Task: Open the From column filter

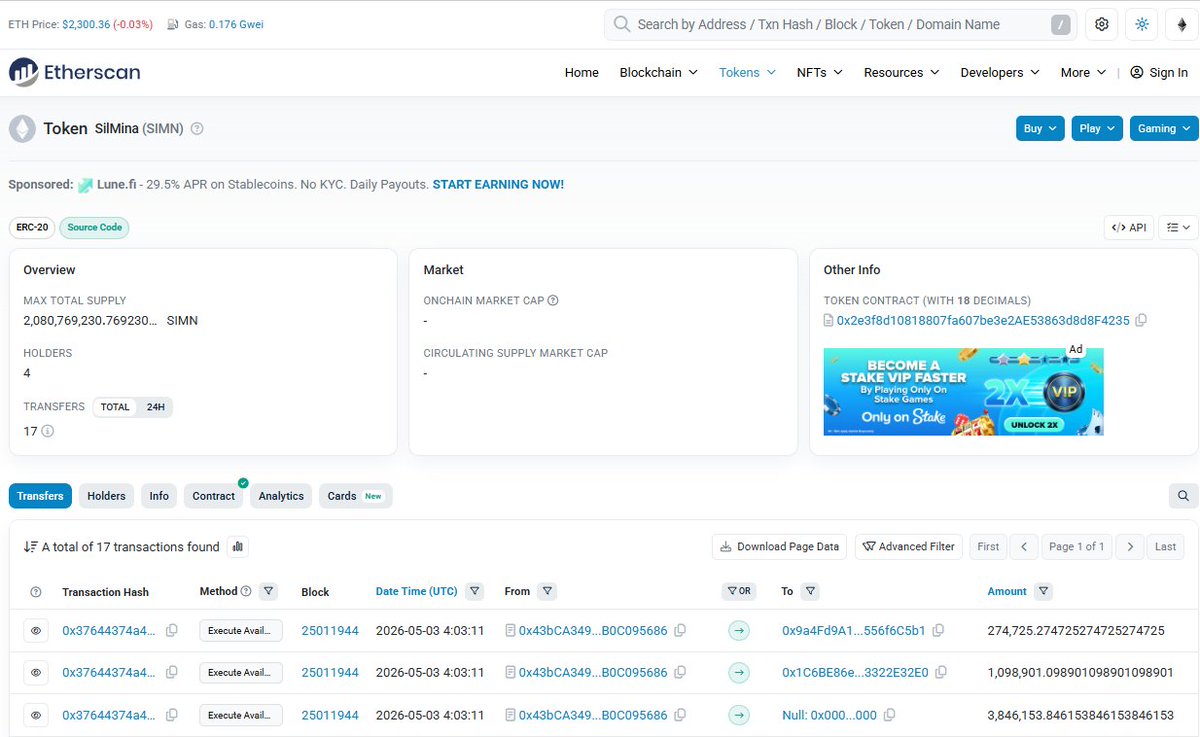Action: tap(547, 591)
